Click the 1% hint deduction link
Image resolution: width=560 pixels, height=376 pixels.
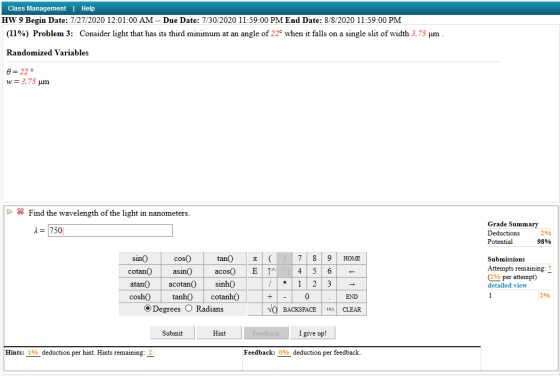pyautogui.click(x=33, y=352)
